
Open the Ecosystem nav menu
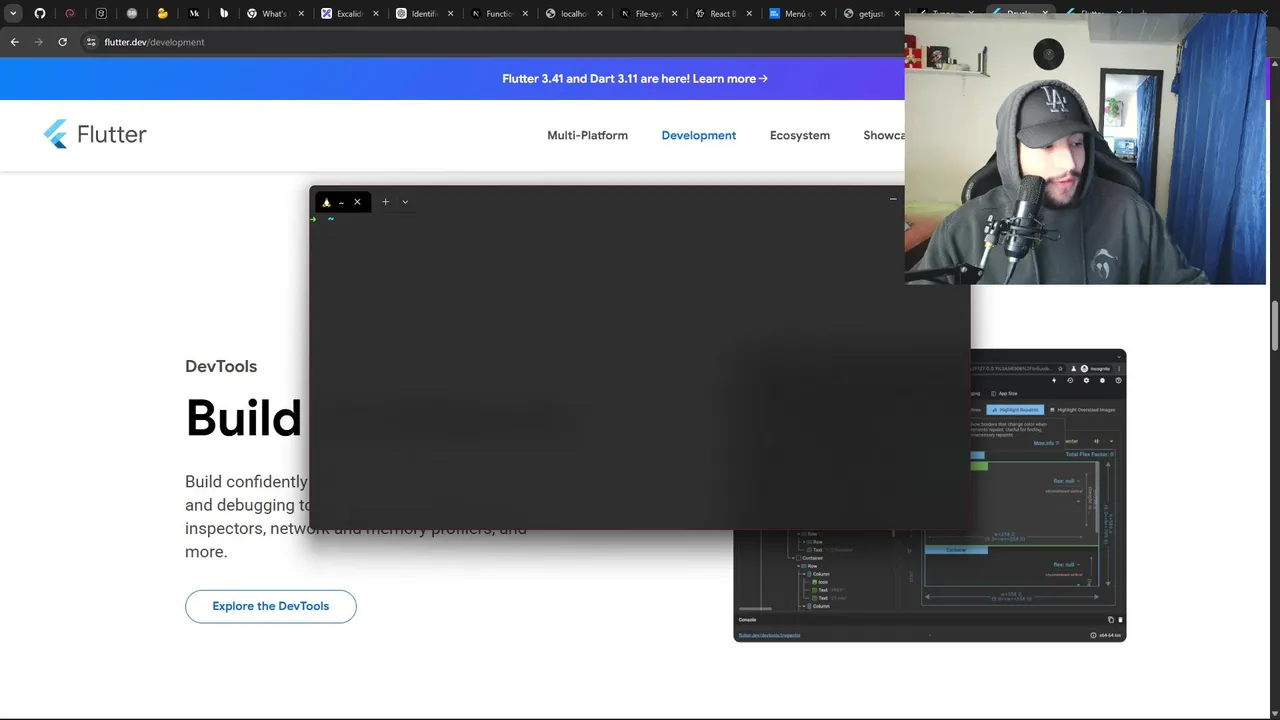coord(799,135)
